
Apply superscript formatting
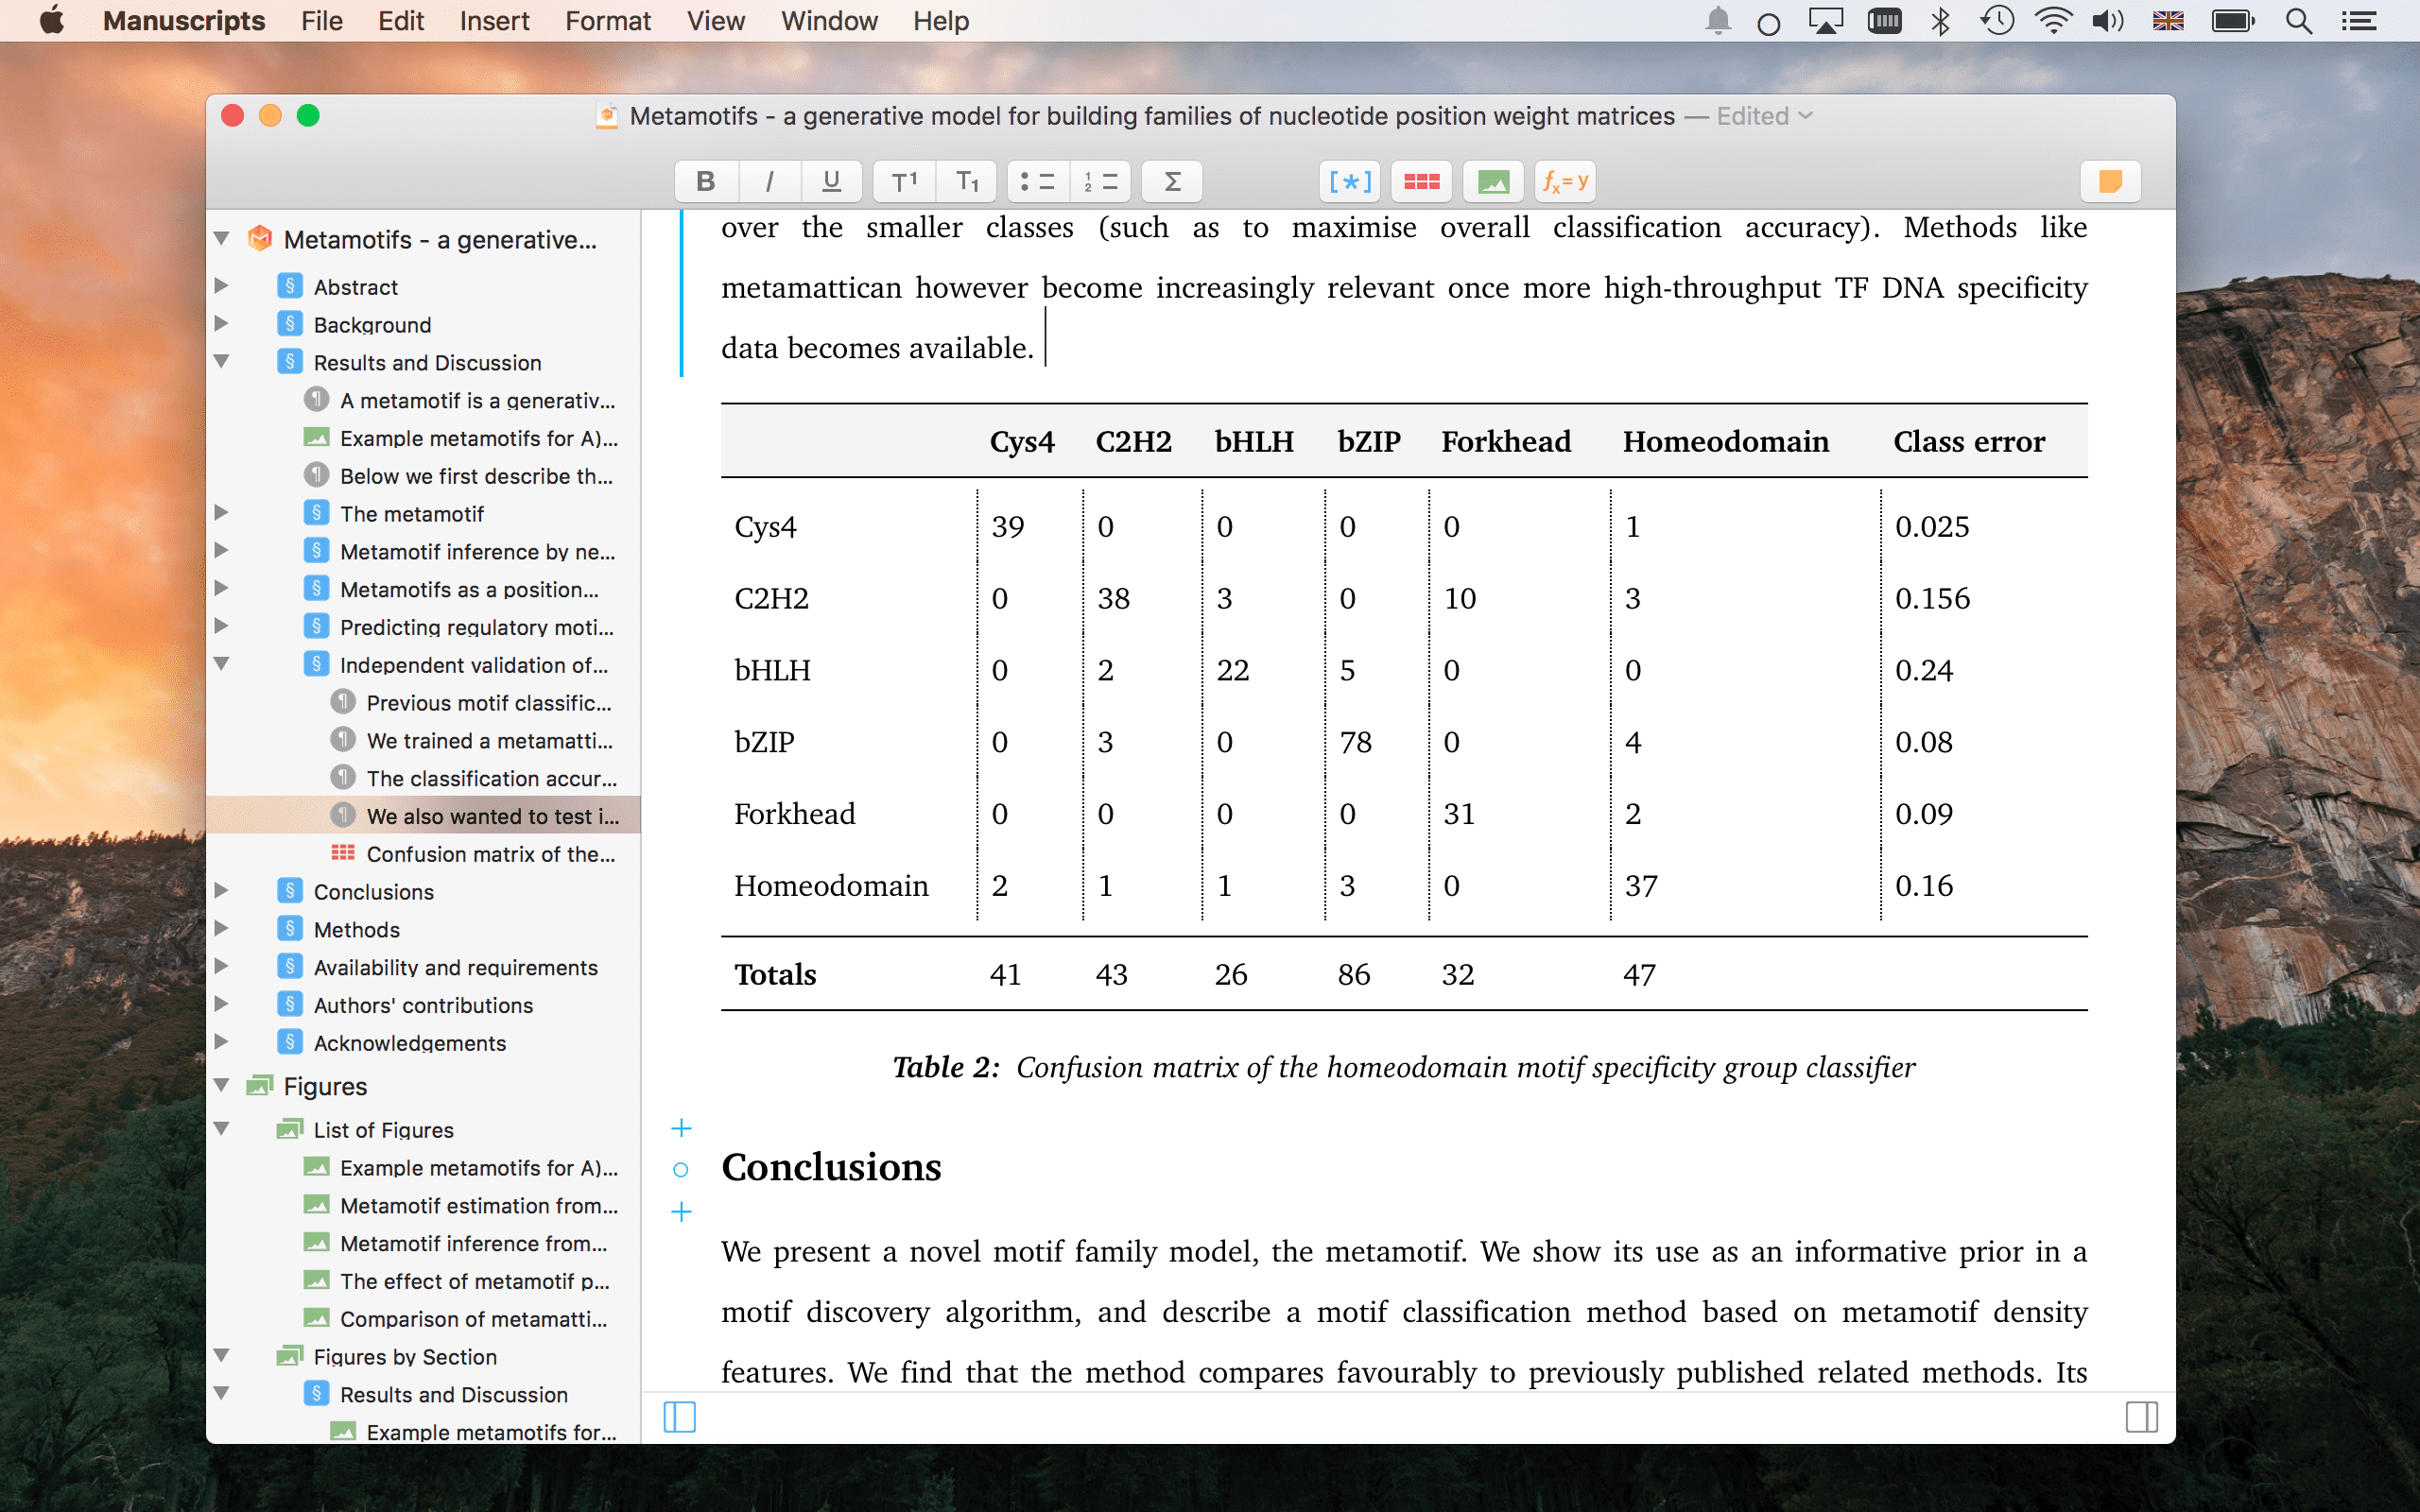point(904,181)
